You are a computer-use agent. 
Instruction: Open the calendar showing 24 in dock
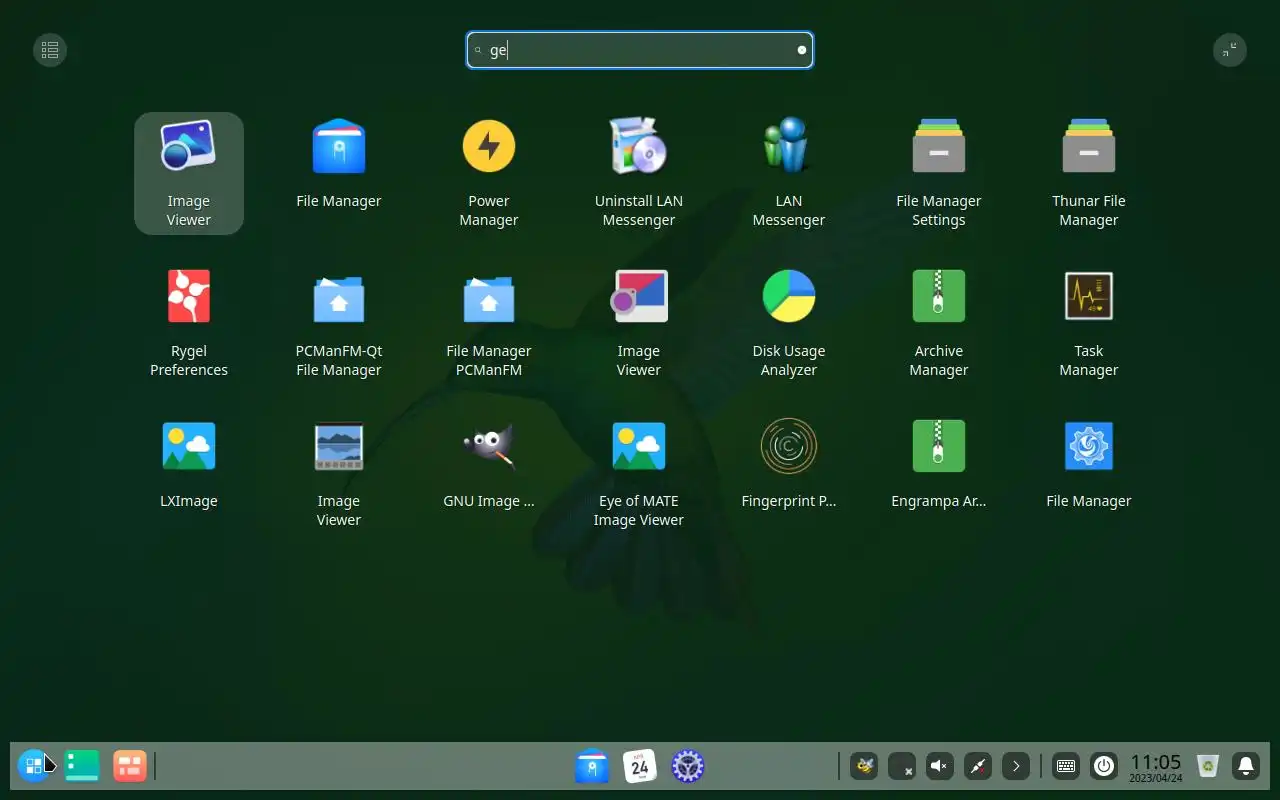640,766
